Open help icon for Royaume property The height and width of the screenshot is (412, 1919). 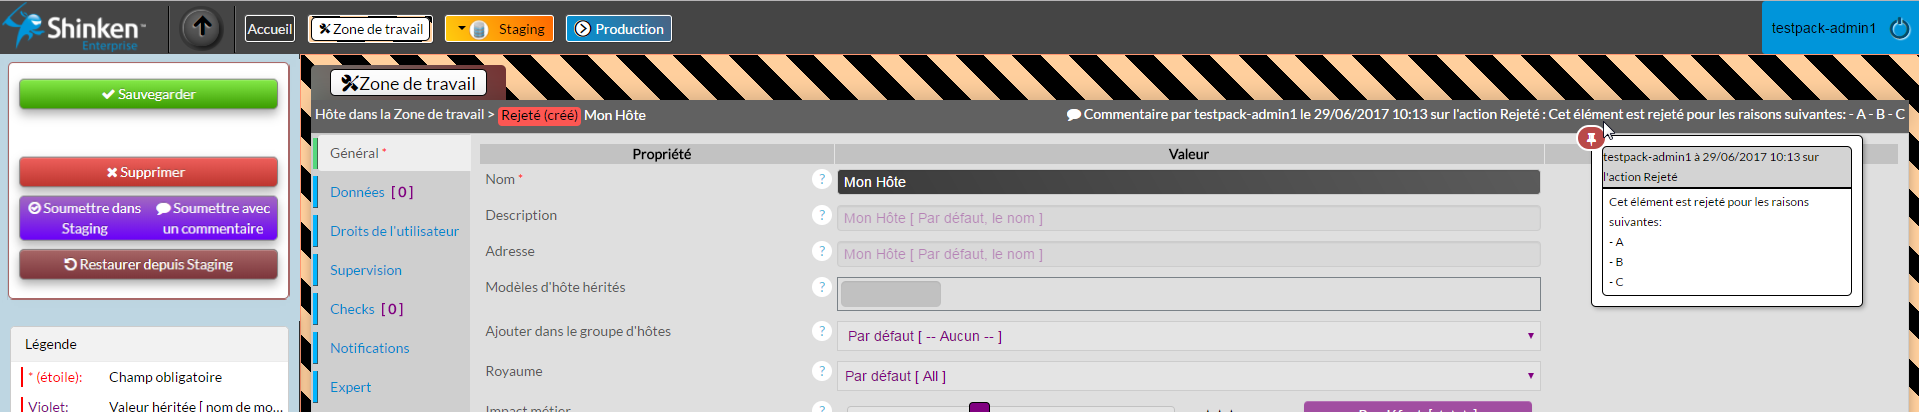pyautogui.click(x=822, y=371)
